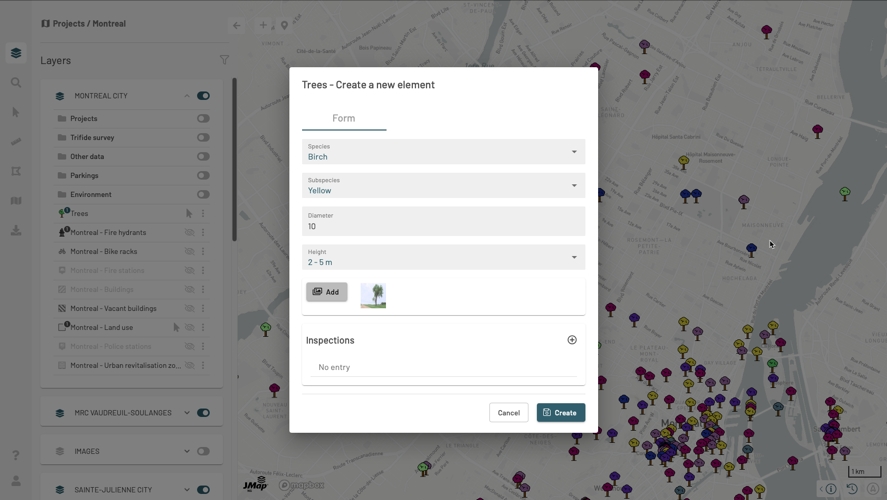Enable the IMAGES layer group toggle

pos(203,451)
